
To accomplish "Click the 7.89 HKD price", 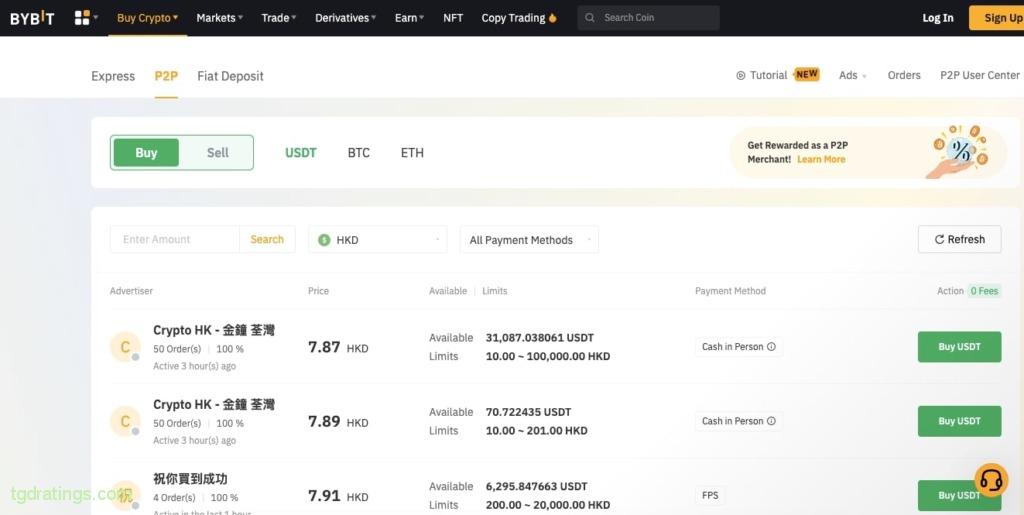I will [338, 422].
